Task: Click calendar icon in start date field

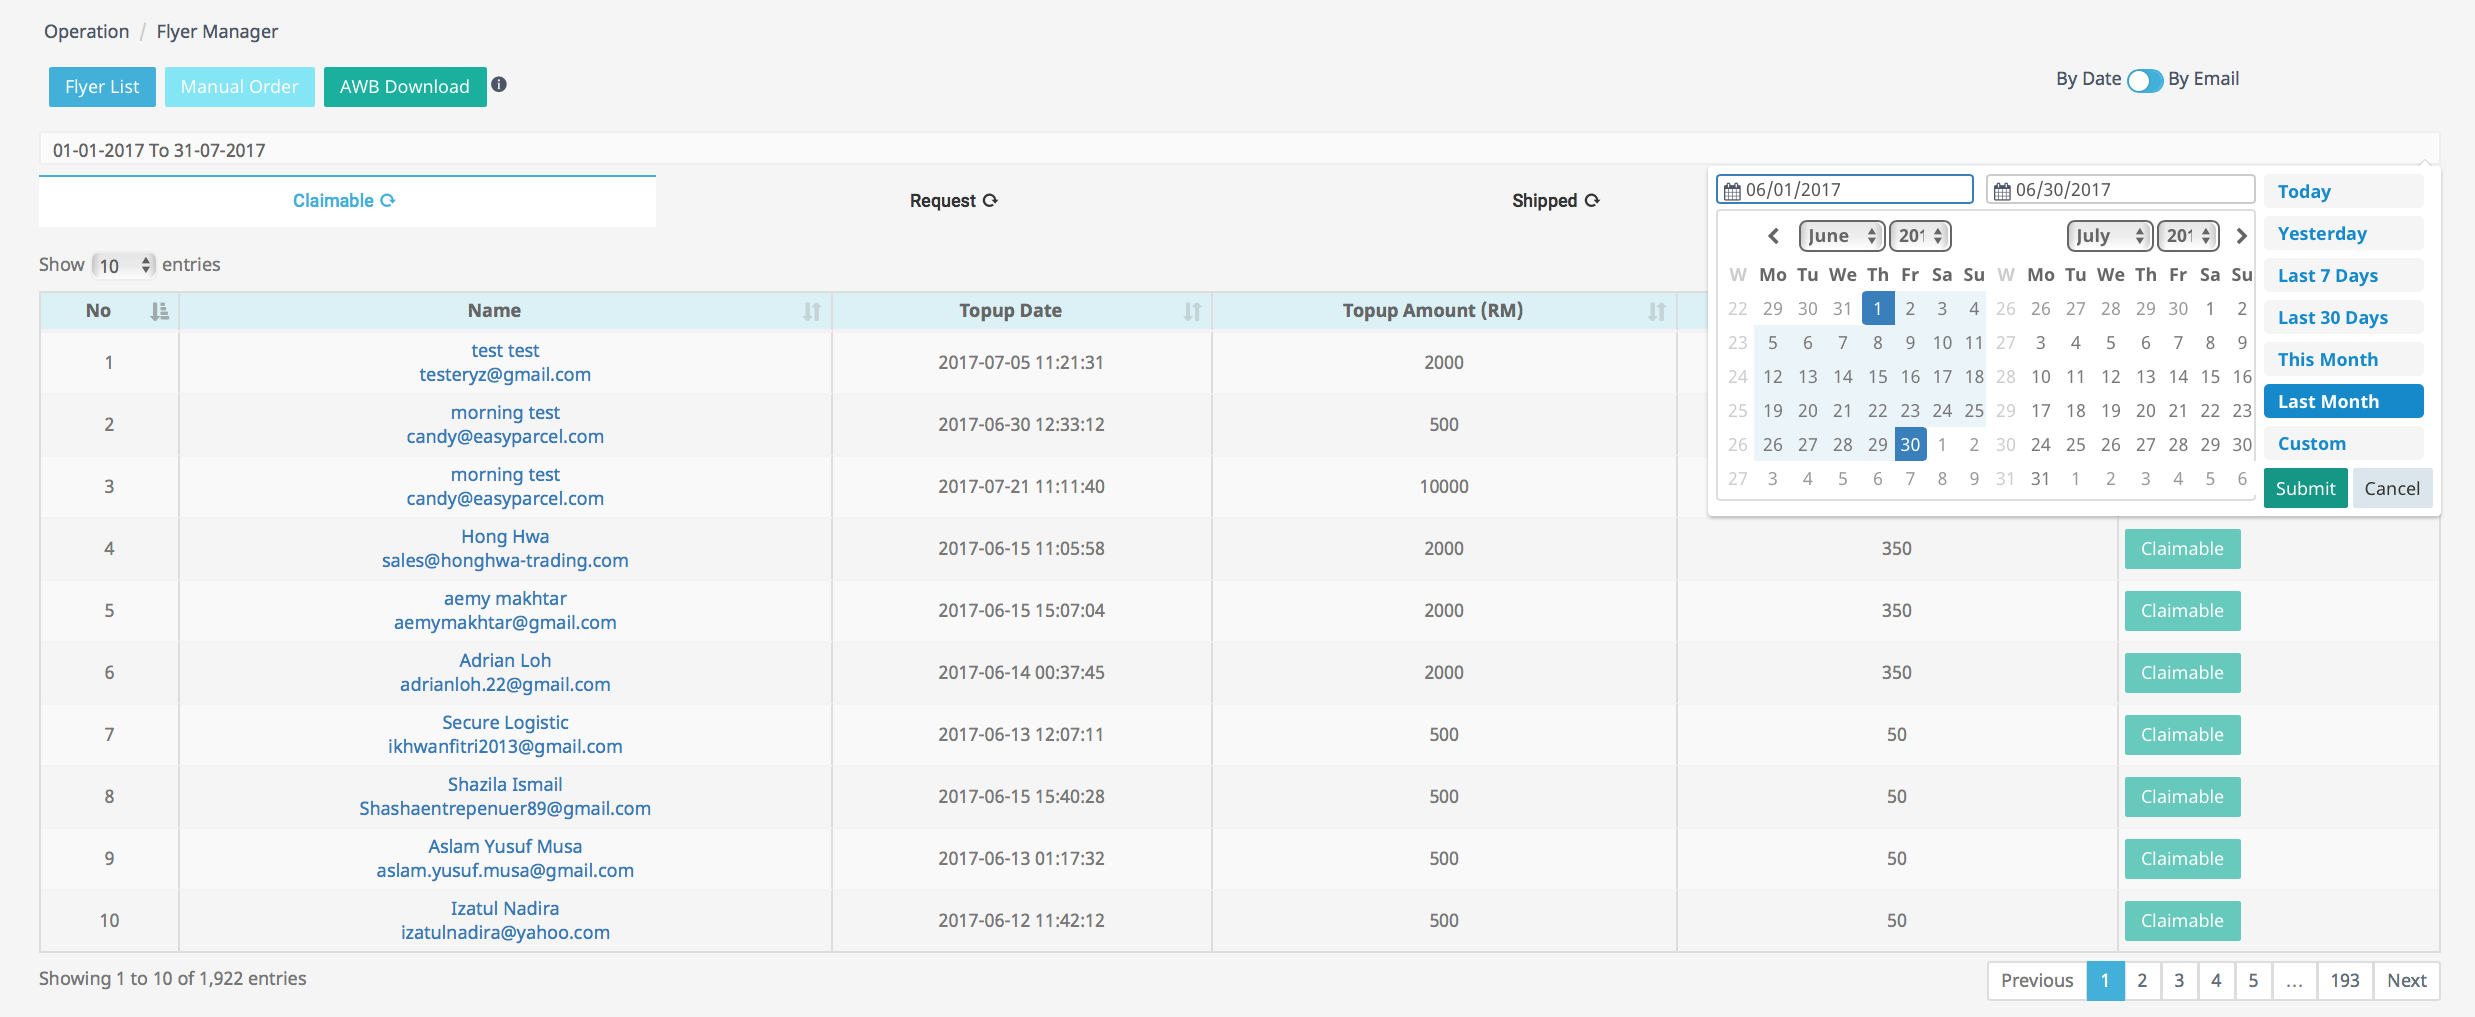Action: 1732,191
